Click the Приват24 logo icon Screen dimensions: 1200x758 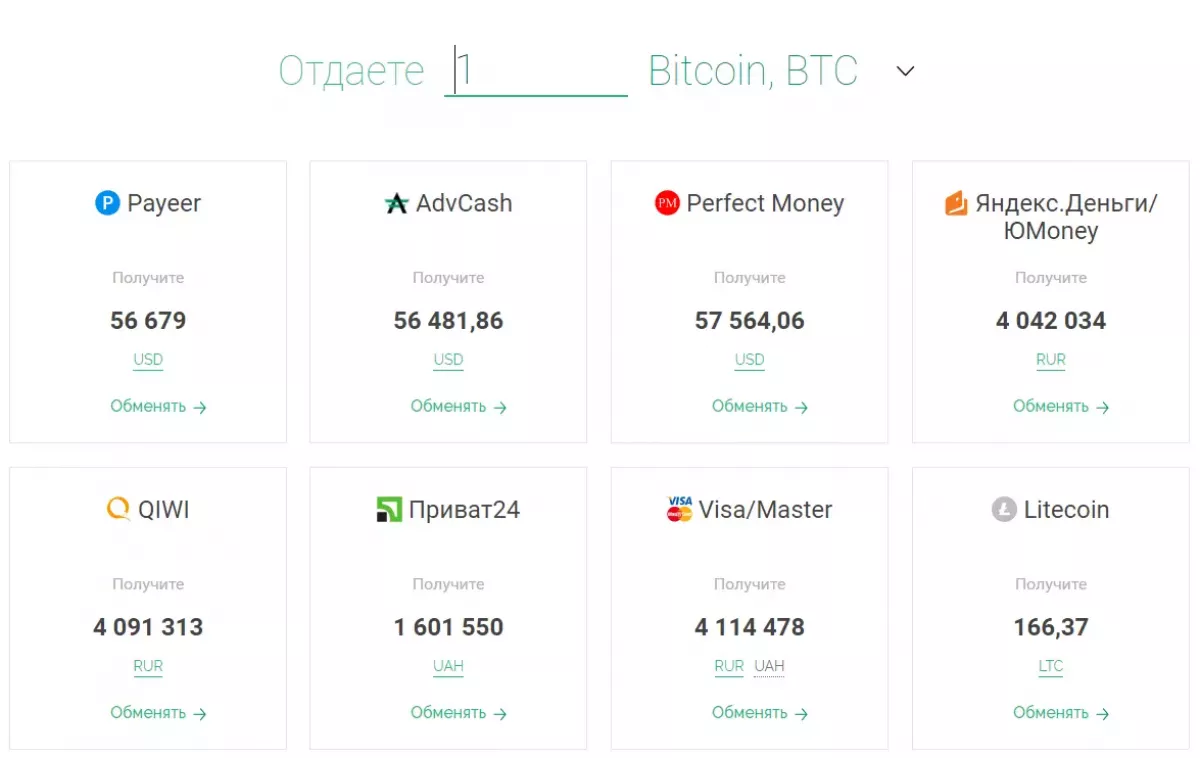tap(388, 510)
